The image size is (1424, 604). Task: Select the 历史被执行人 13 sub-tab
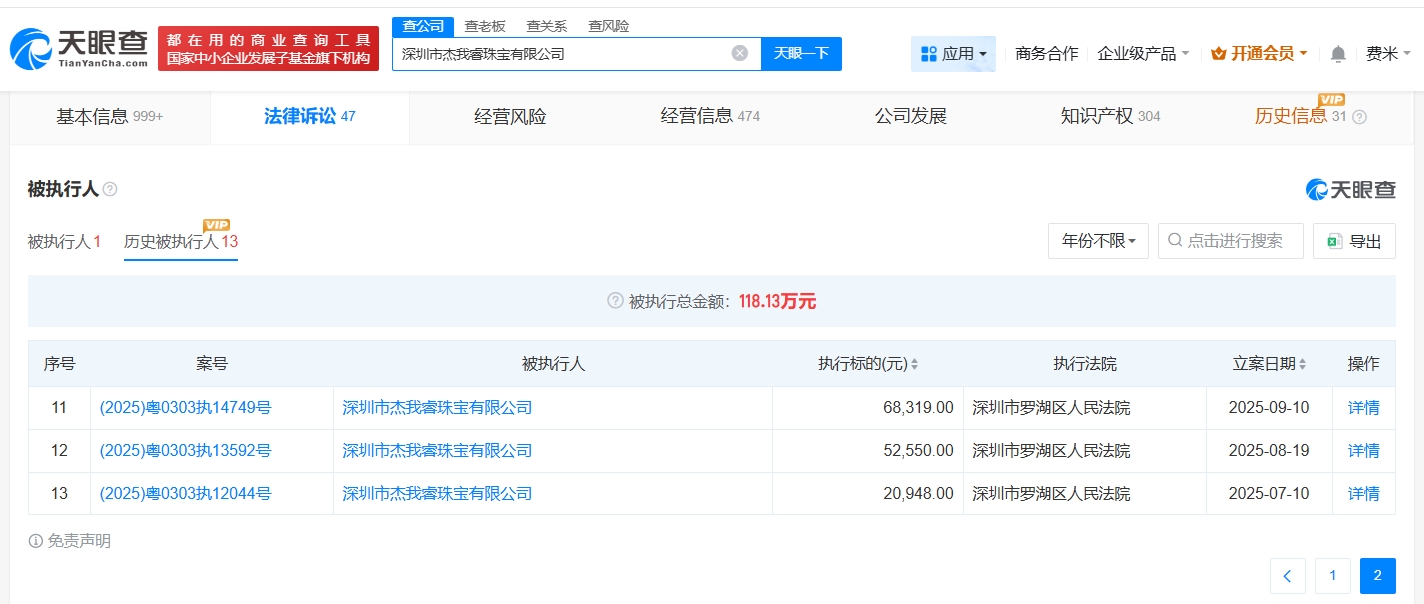[x=181, y=241]
